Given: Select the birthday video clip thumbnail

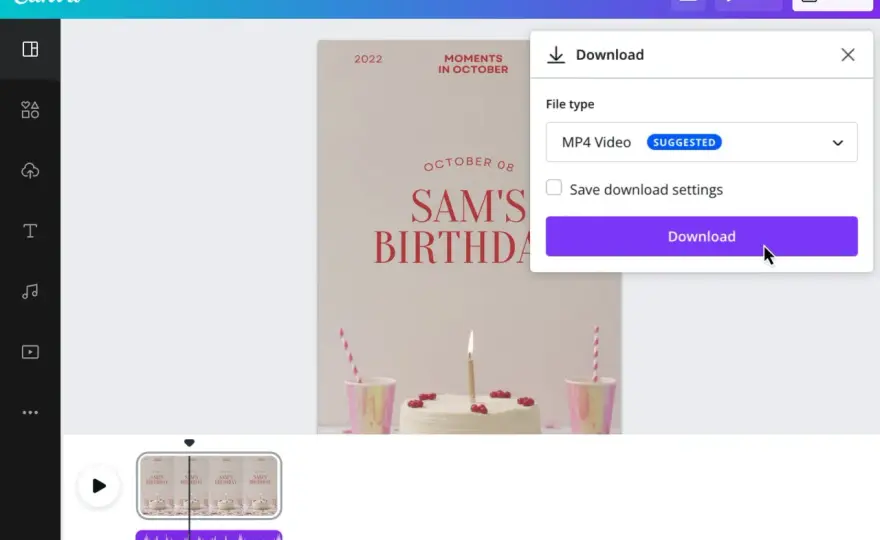Looking at the screenshot, I should point(209,486).
